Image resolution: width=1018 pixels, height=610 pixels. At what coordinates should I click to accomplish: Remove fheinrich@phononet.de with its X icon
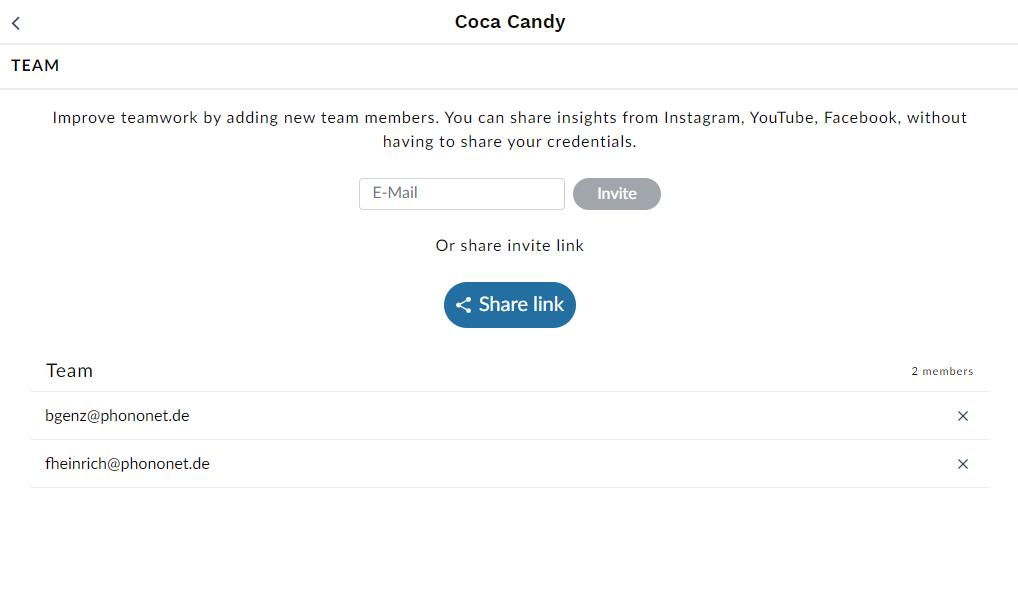963,464
